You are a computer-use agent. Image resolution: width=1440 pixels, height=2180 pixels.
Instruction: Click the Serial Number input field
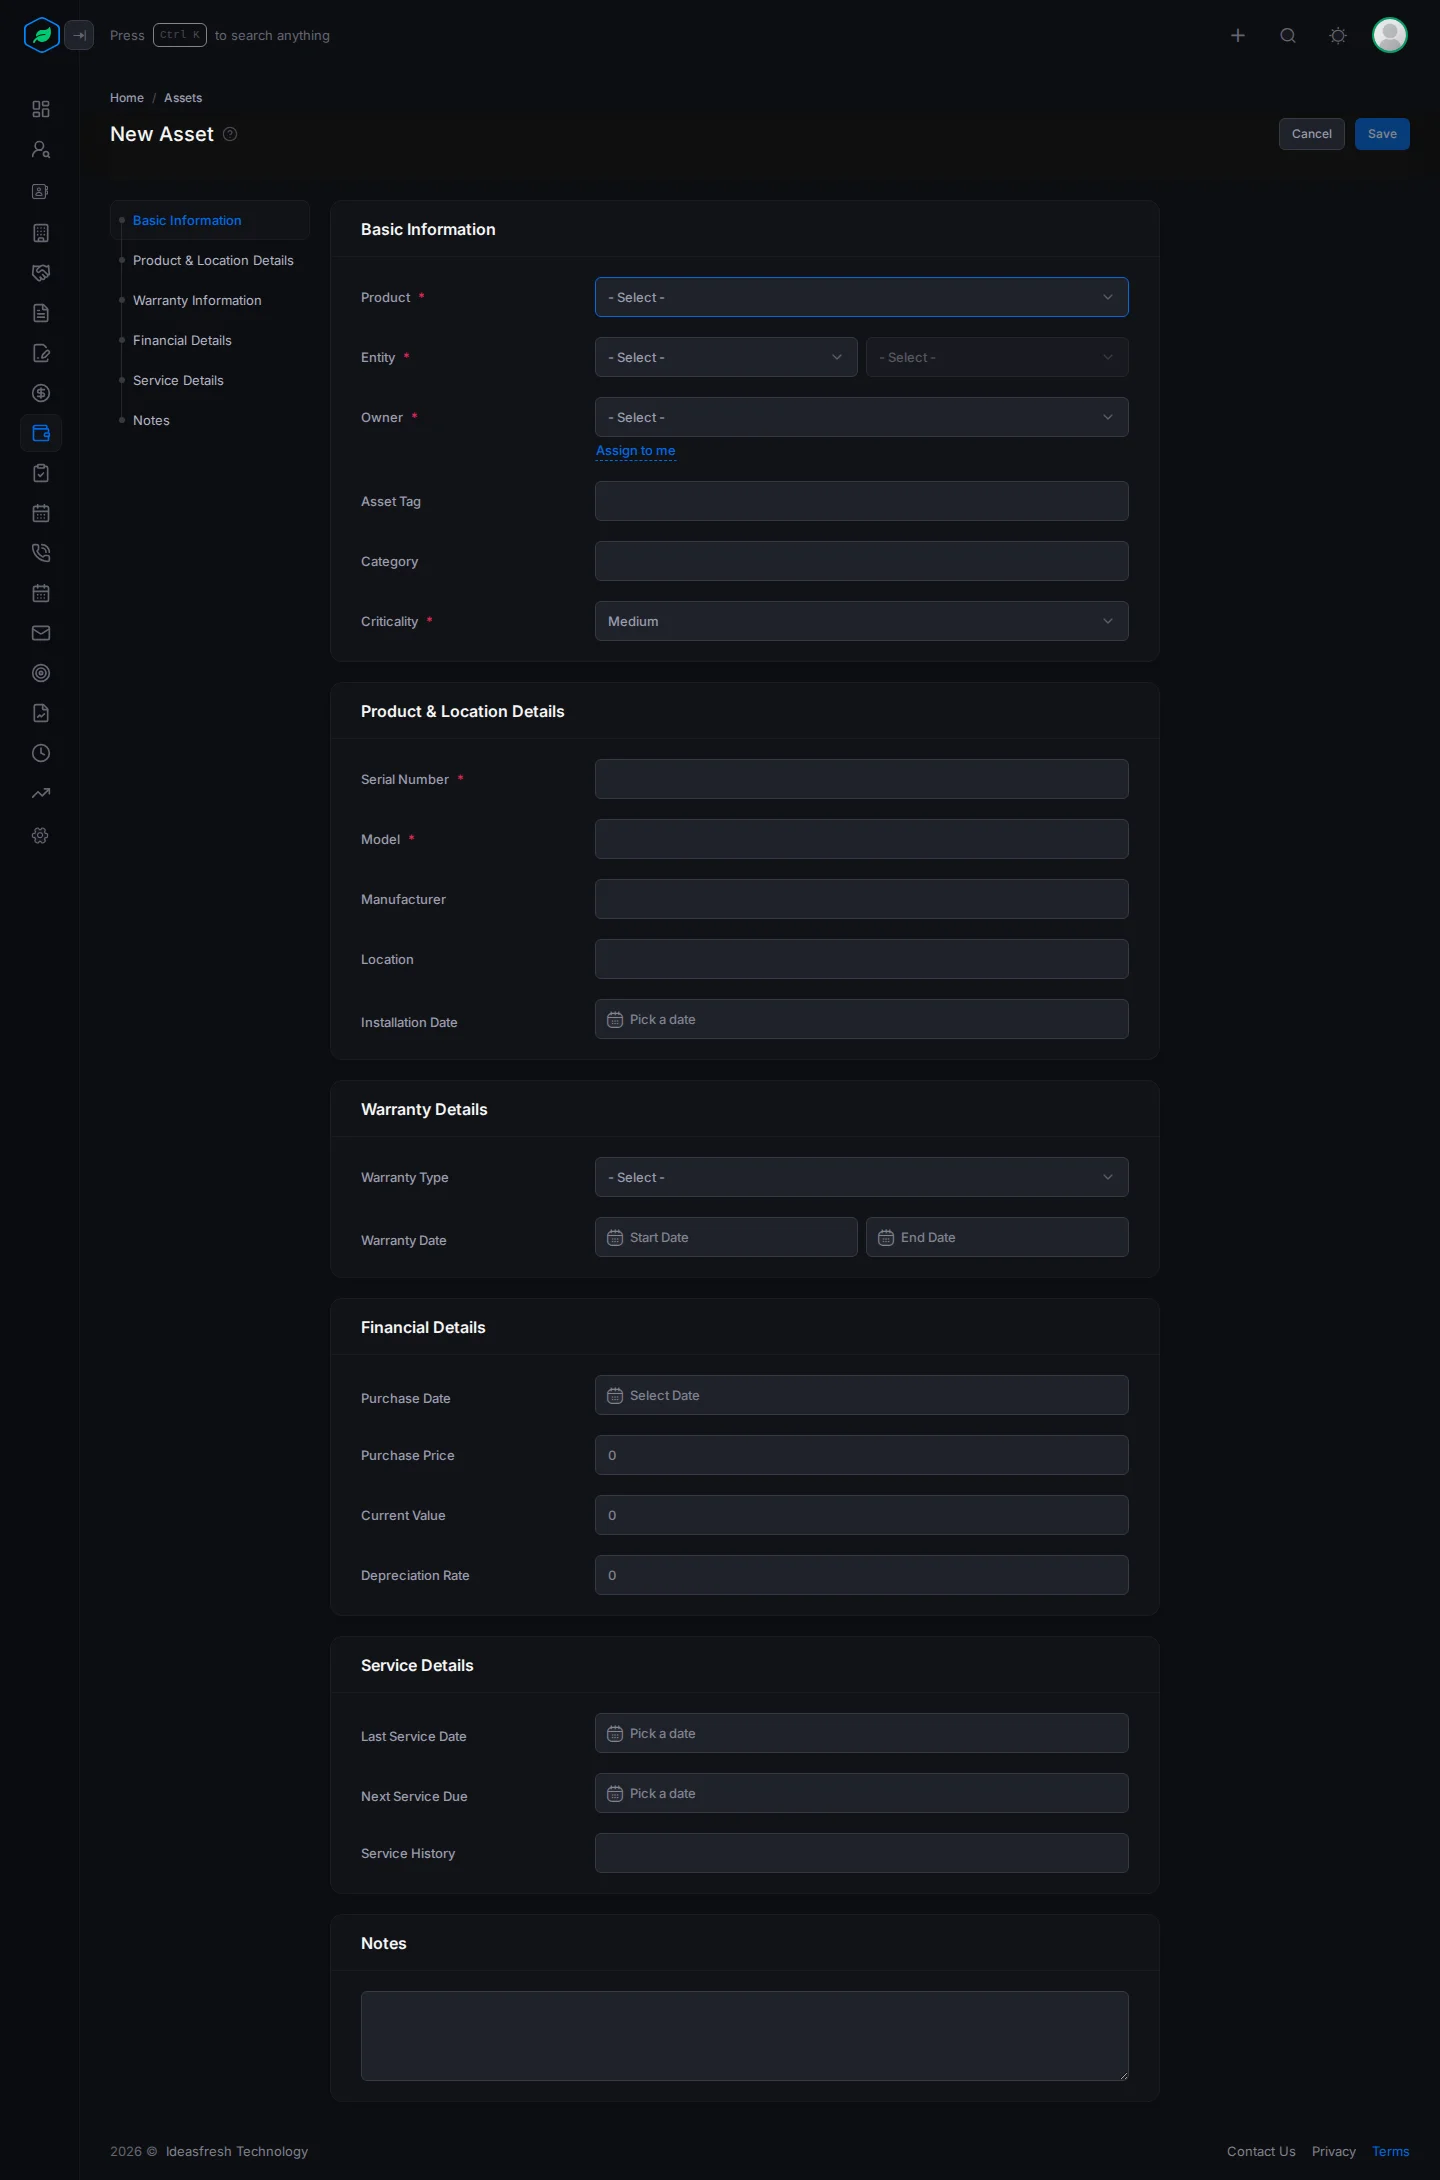tap(862, 779)
